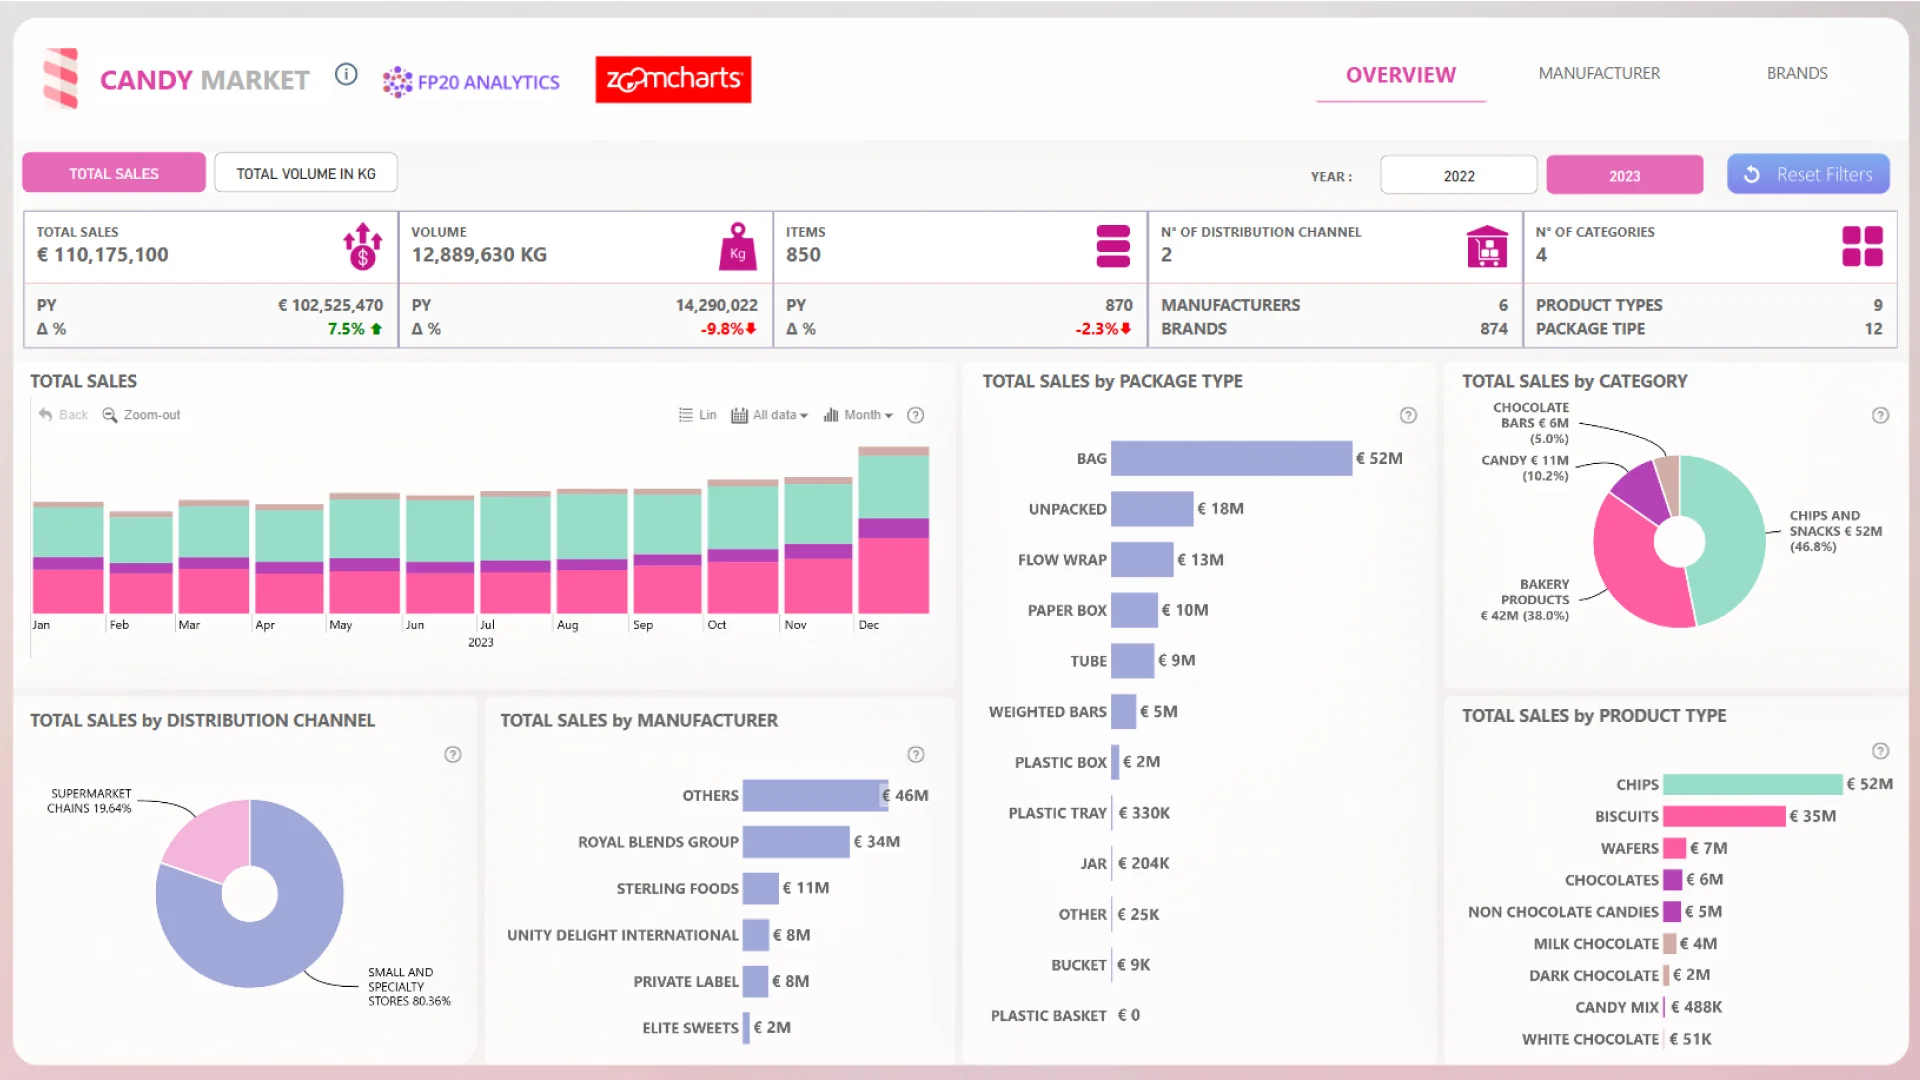The height and width of the screenshot is (1080, 1920).
Task: Select the January column in sales chart
Action: (68, 557)
